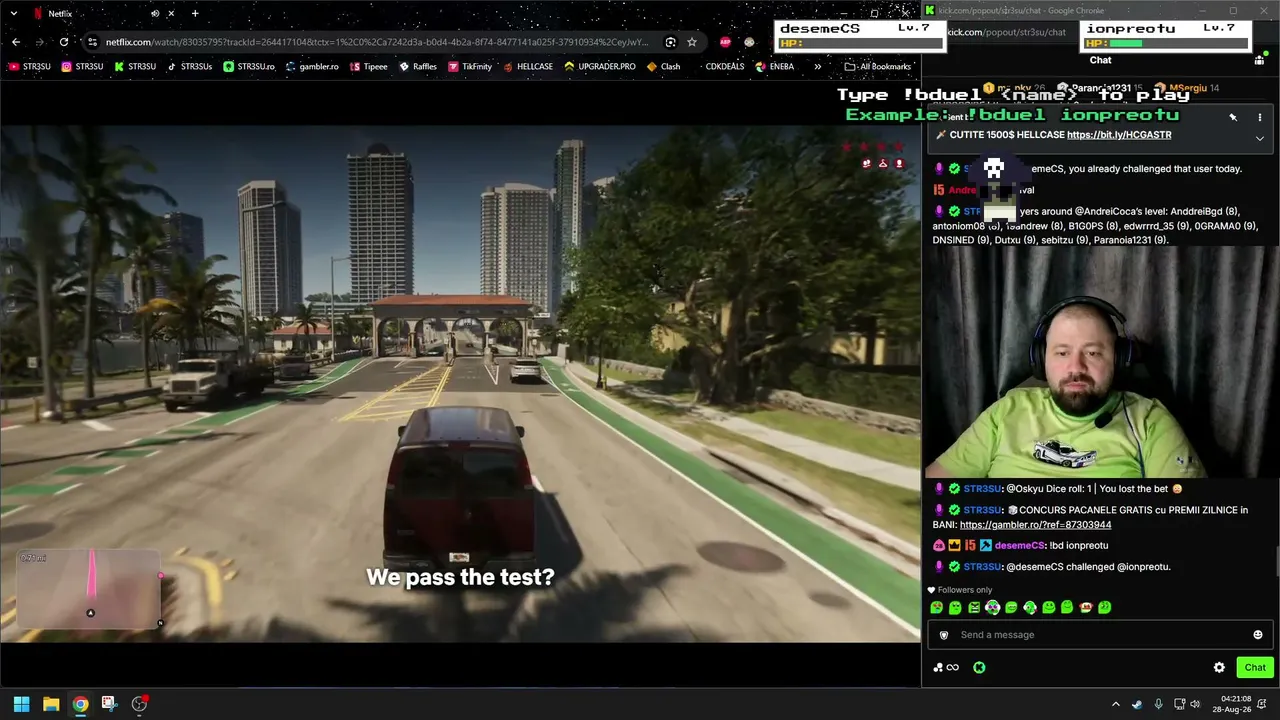Switch to Chrome in the taskbar
The width and height of the screenshot is (1280, 720).
pos(80,704)
